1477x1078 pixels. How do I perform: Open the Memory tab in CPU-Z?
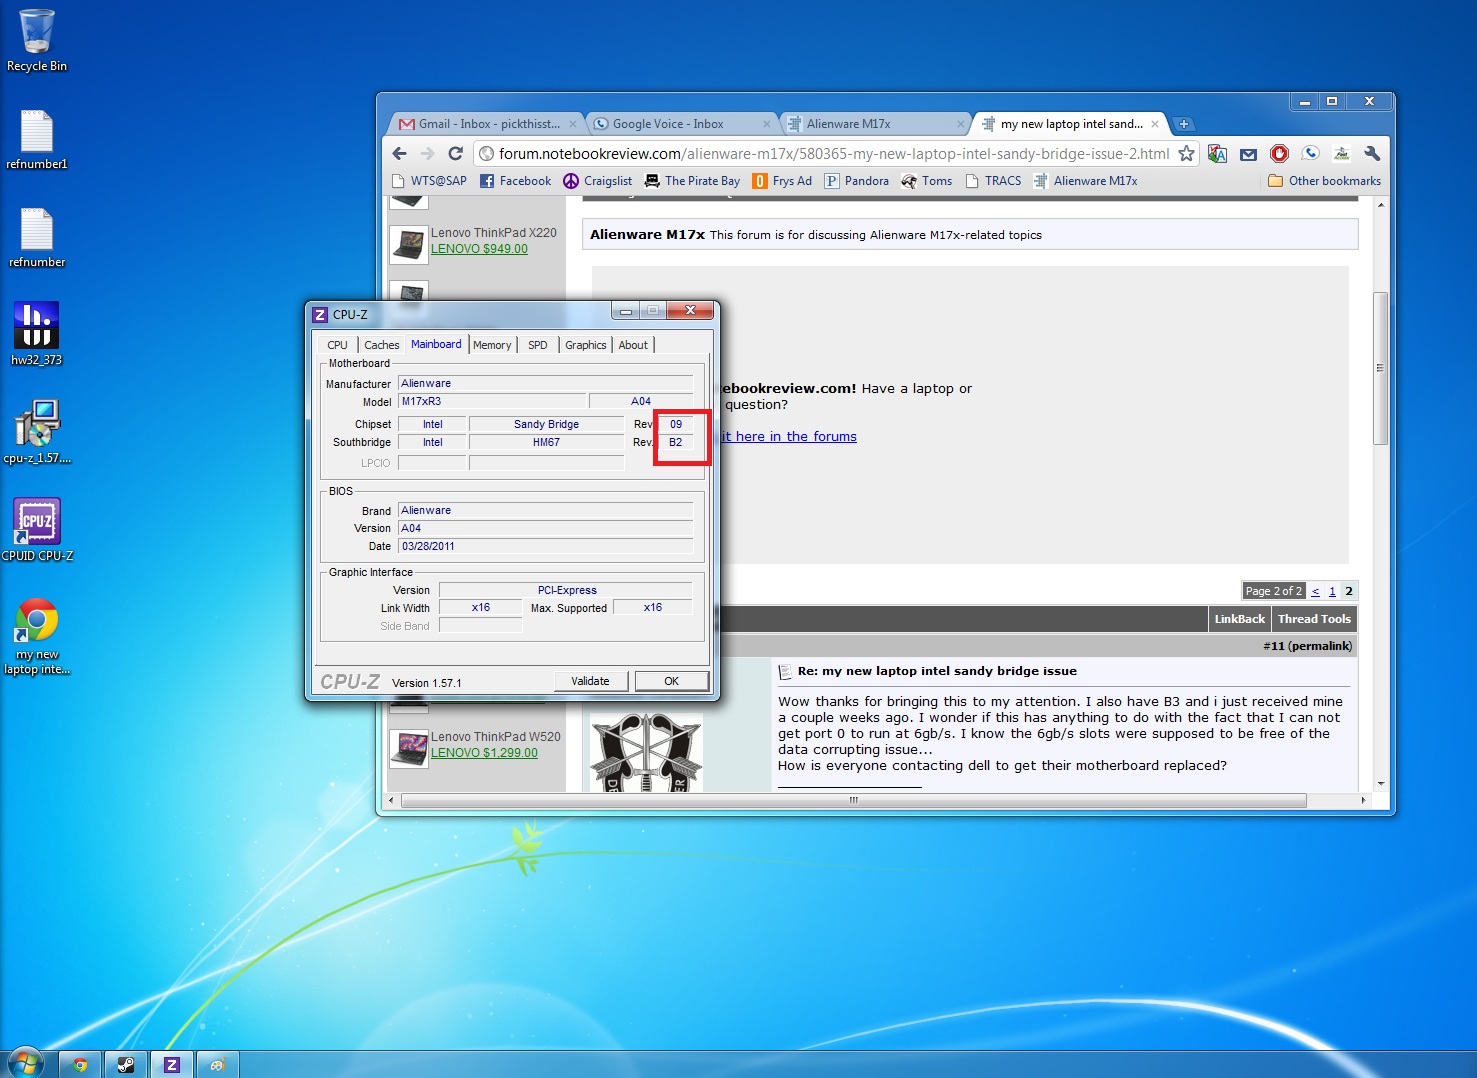(x=492, y=345)
